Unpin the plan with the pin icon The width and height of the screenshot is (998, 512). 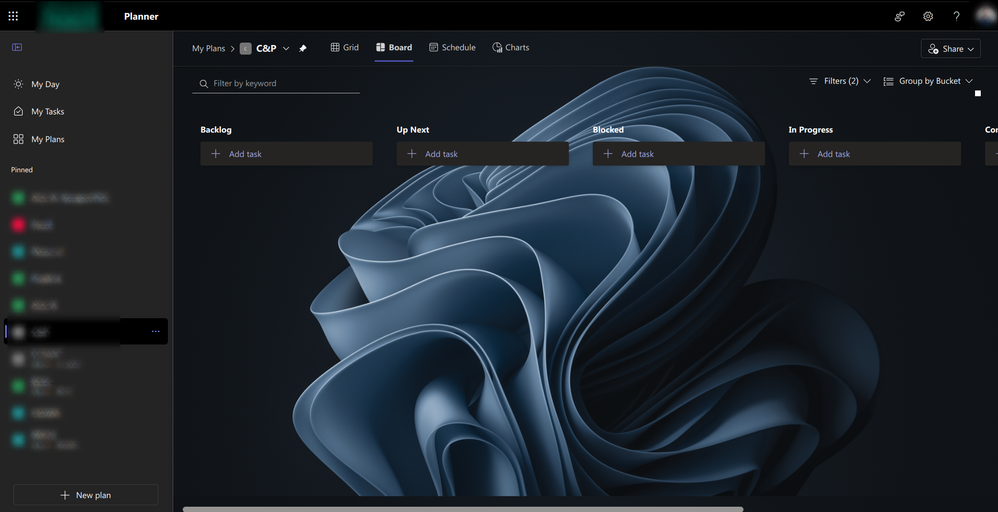coord(303,48)
